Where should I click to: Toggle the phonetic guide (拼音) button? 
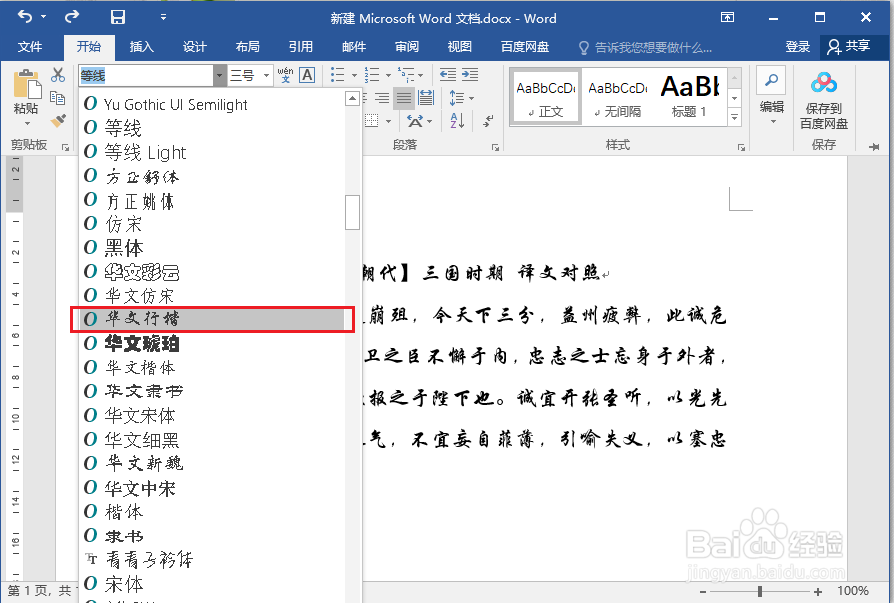tap(285, 74)
